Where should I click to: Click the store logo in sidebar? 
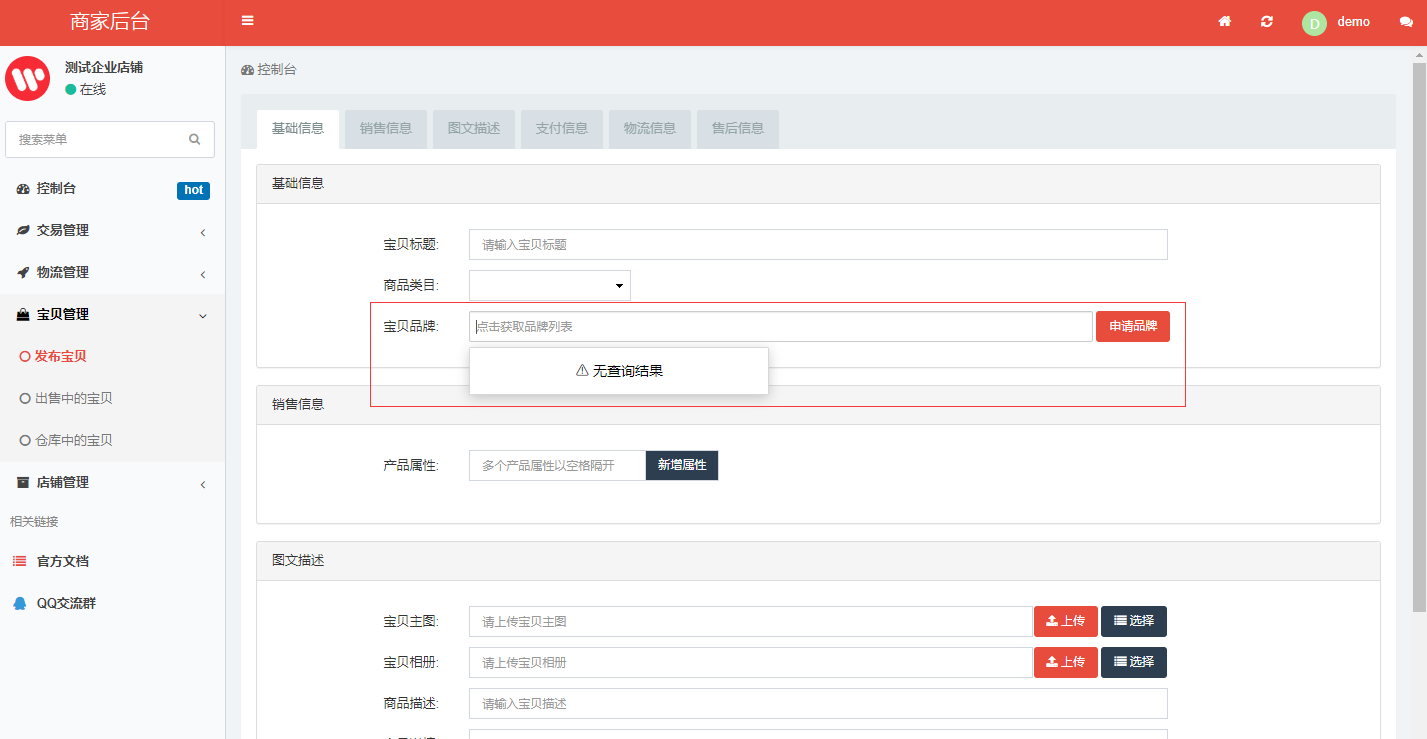pyautogui.click(x=28, y=78)
